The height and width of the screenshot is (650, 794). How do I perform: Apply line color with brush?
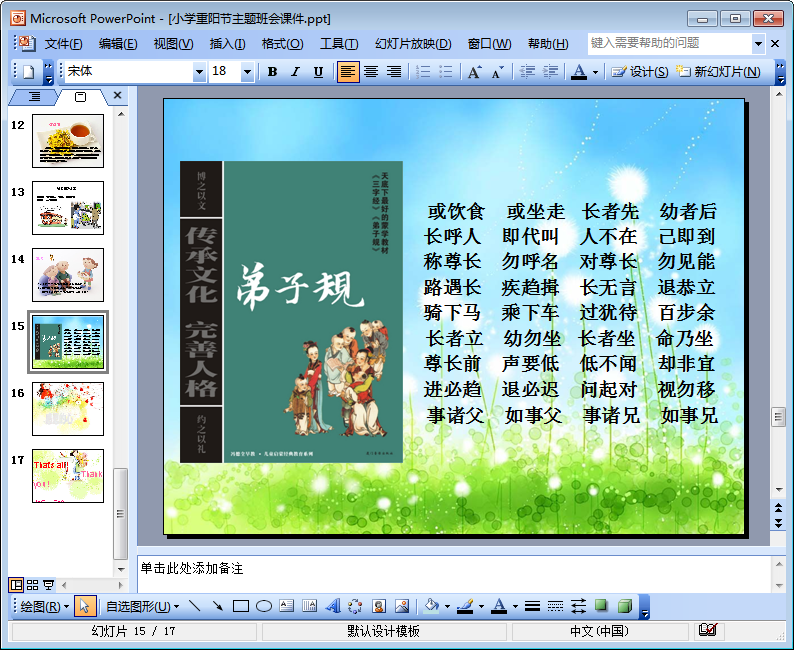tap(465, 606)
